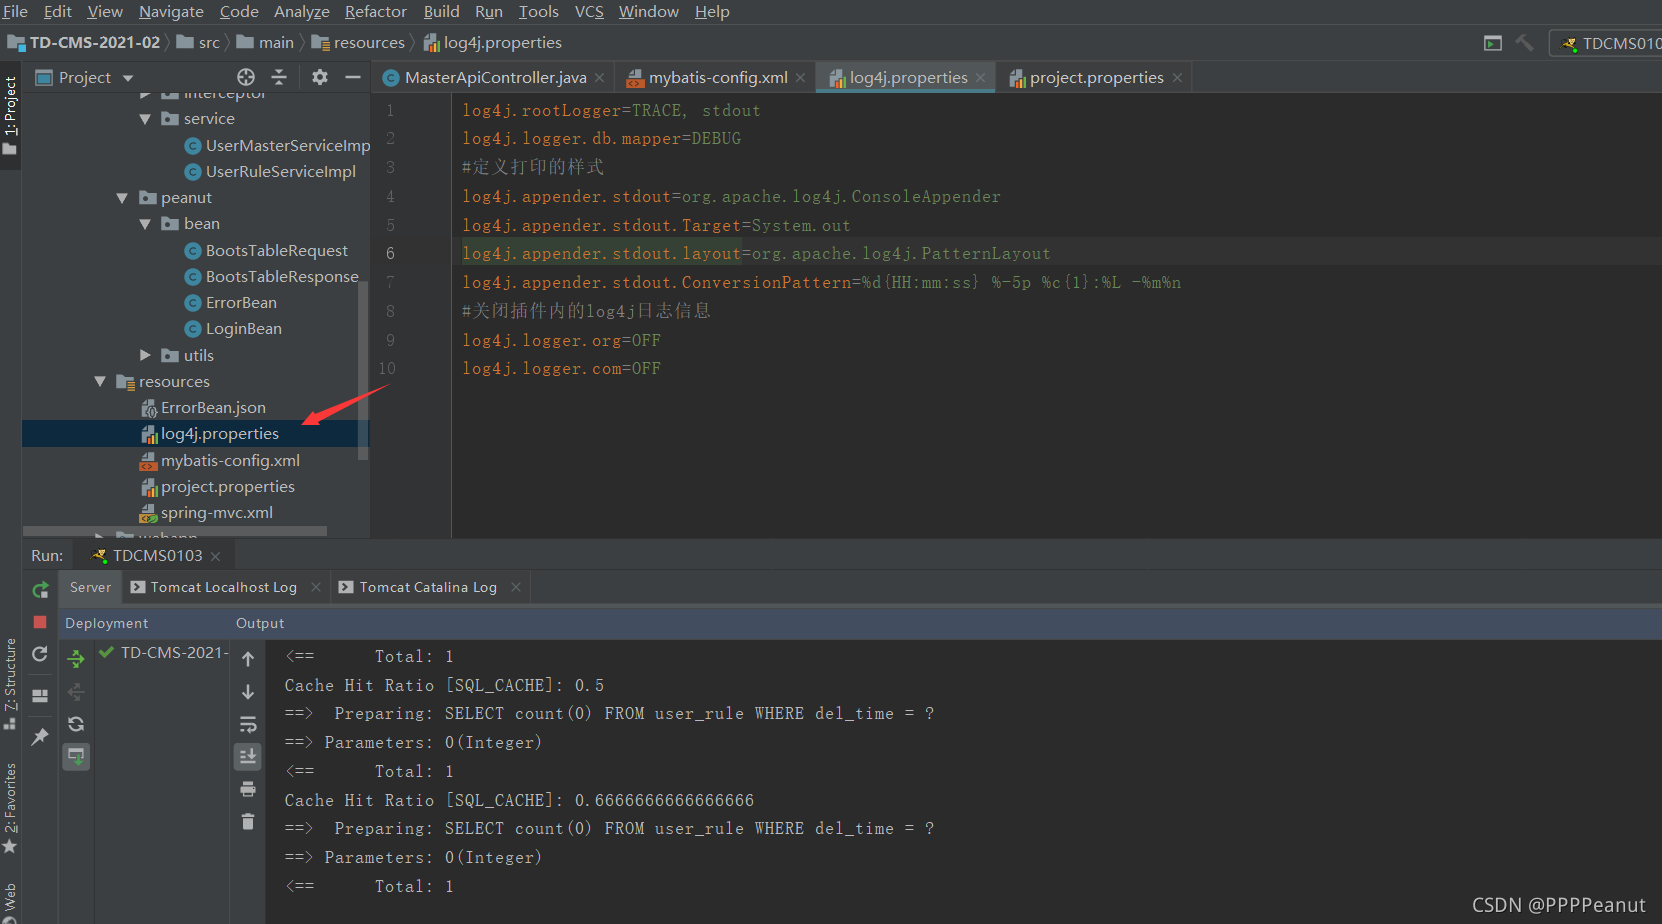Open Project panel settings gear
This screenshot has width=1662, height=924.
coord(320,77)
